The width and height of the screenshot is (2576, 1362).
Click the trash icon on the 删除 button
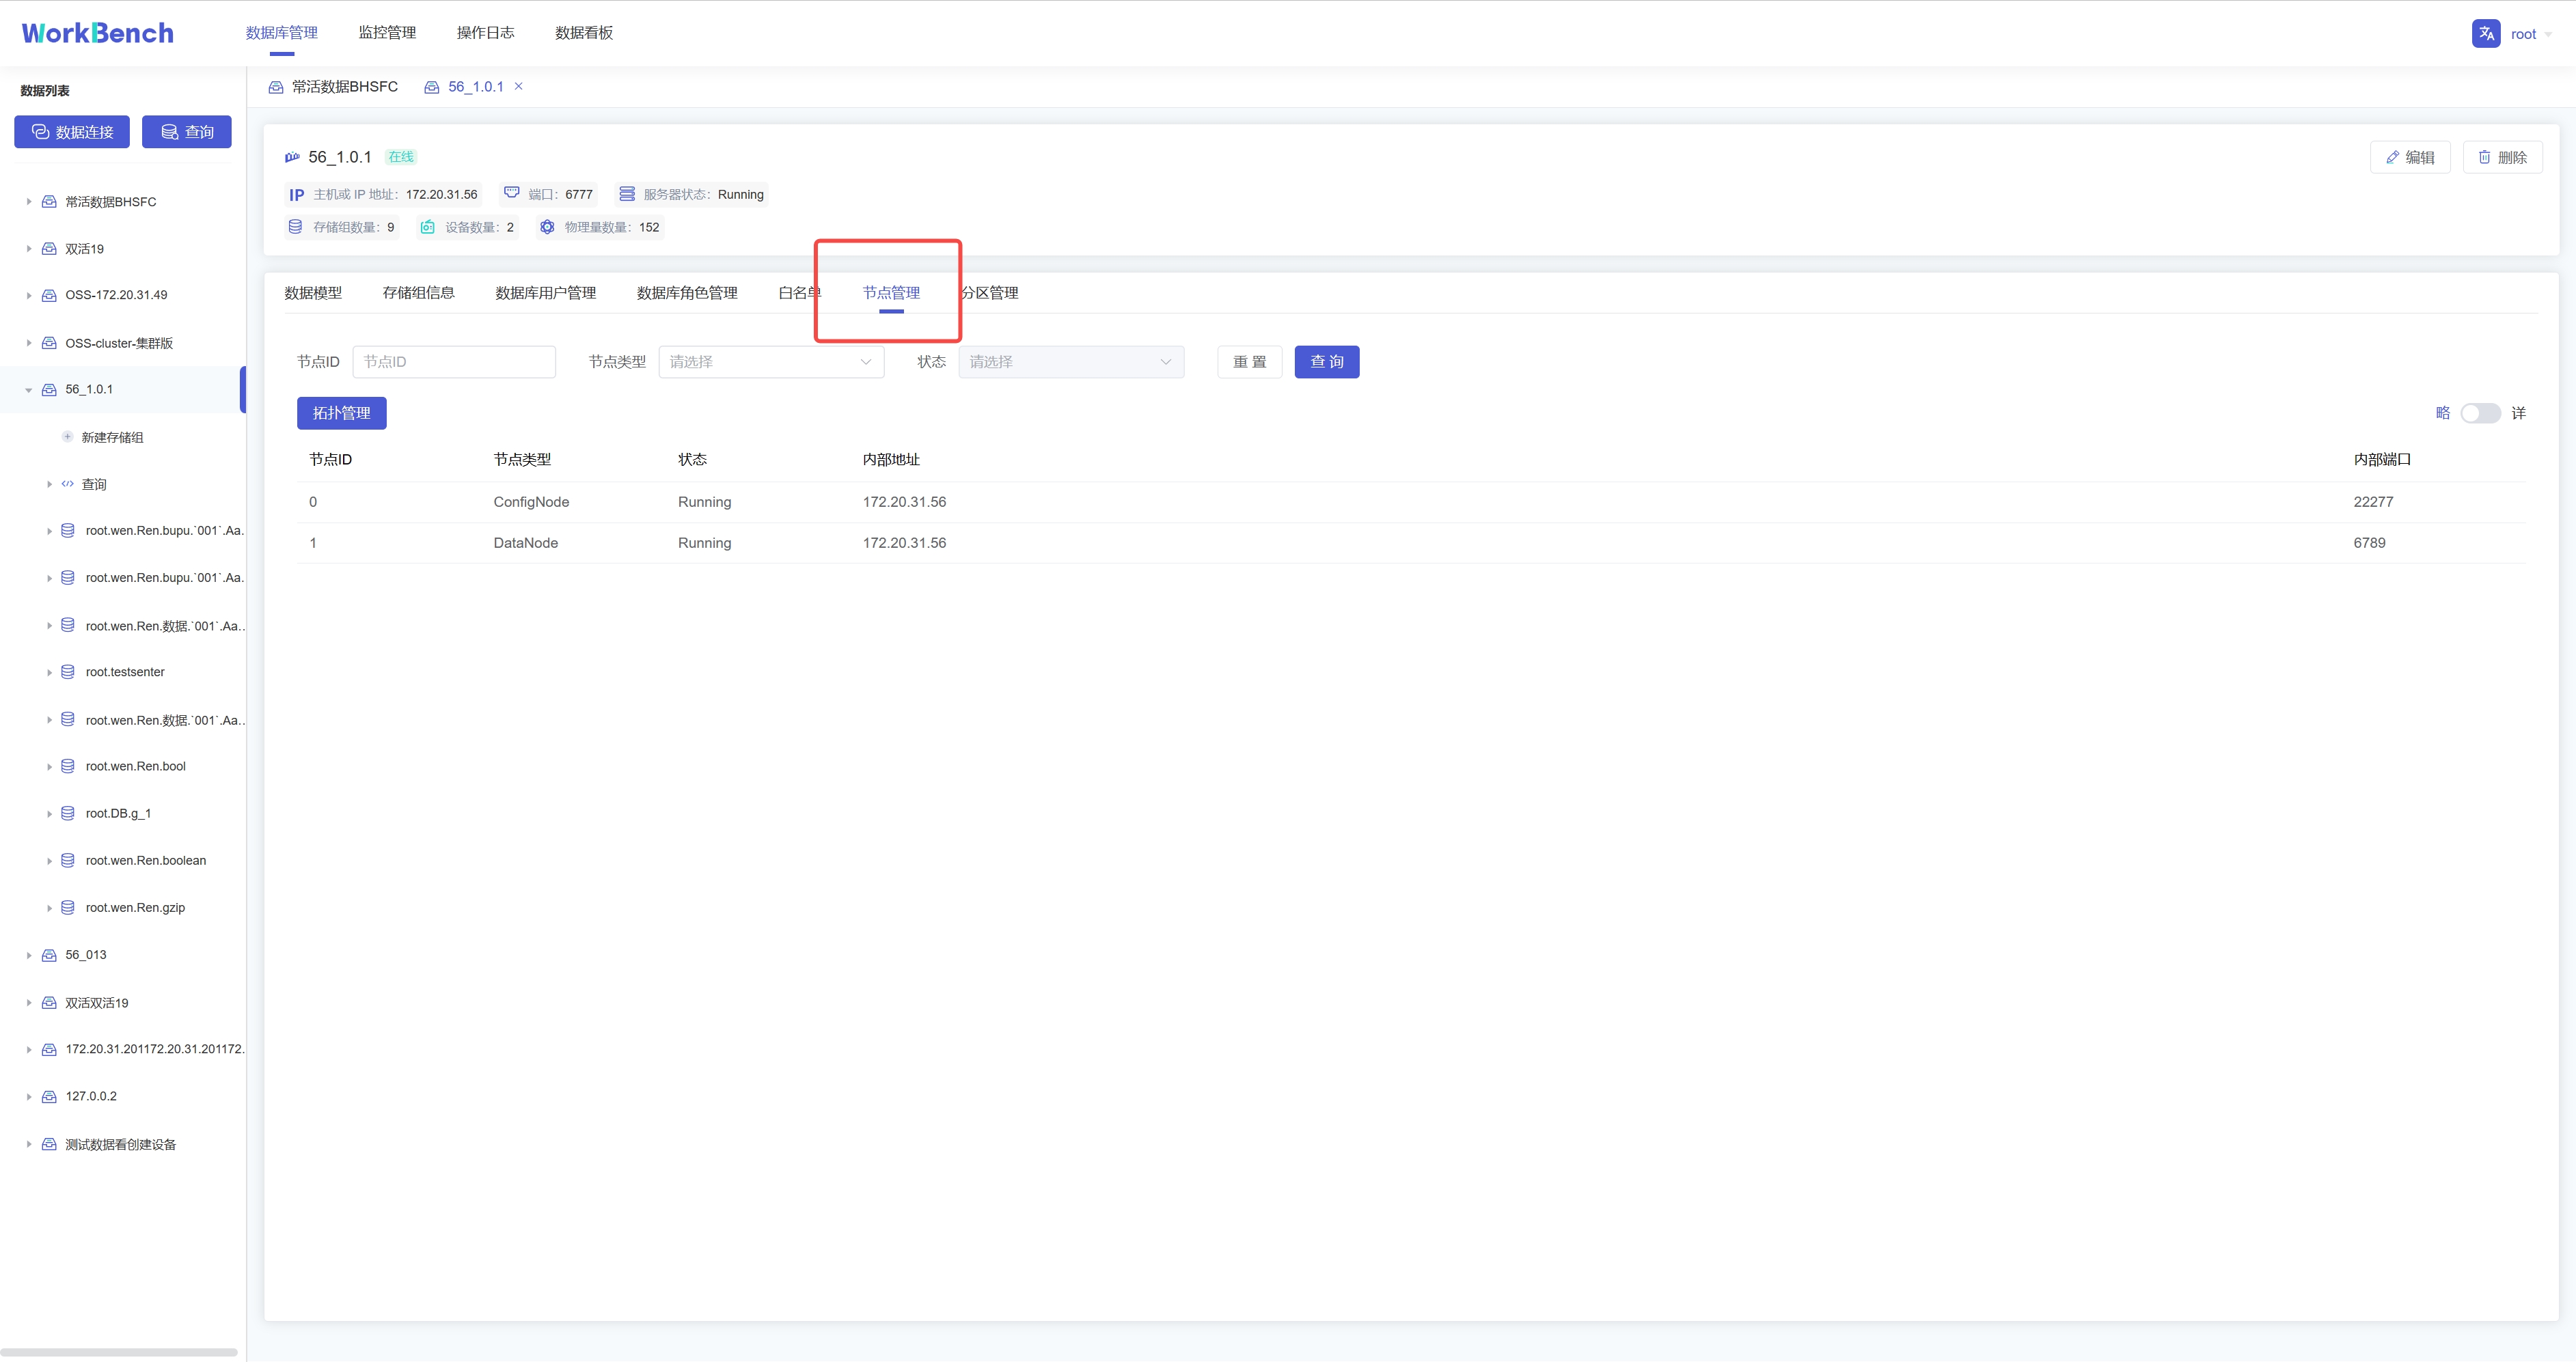pos(2484,157)
